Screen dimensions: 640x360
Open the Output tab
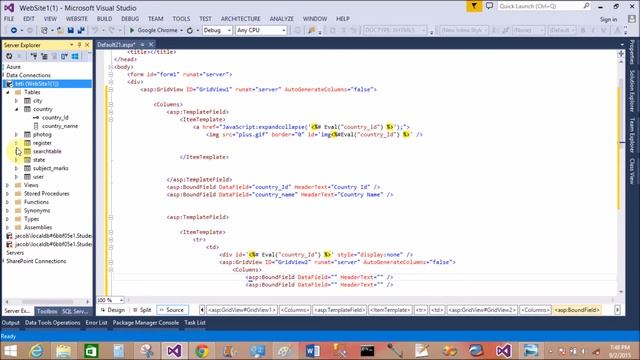[x=11, y=322]
